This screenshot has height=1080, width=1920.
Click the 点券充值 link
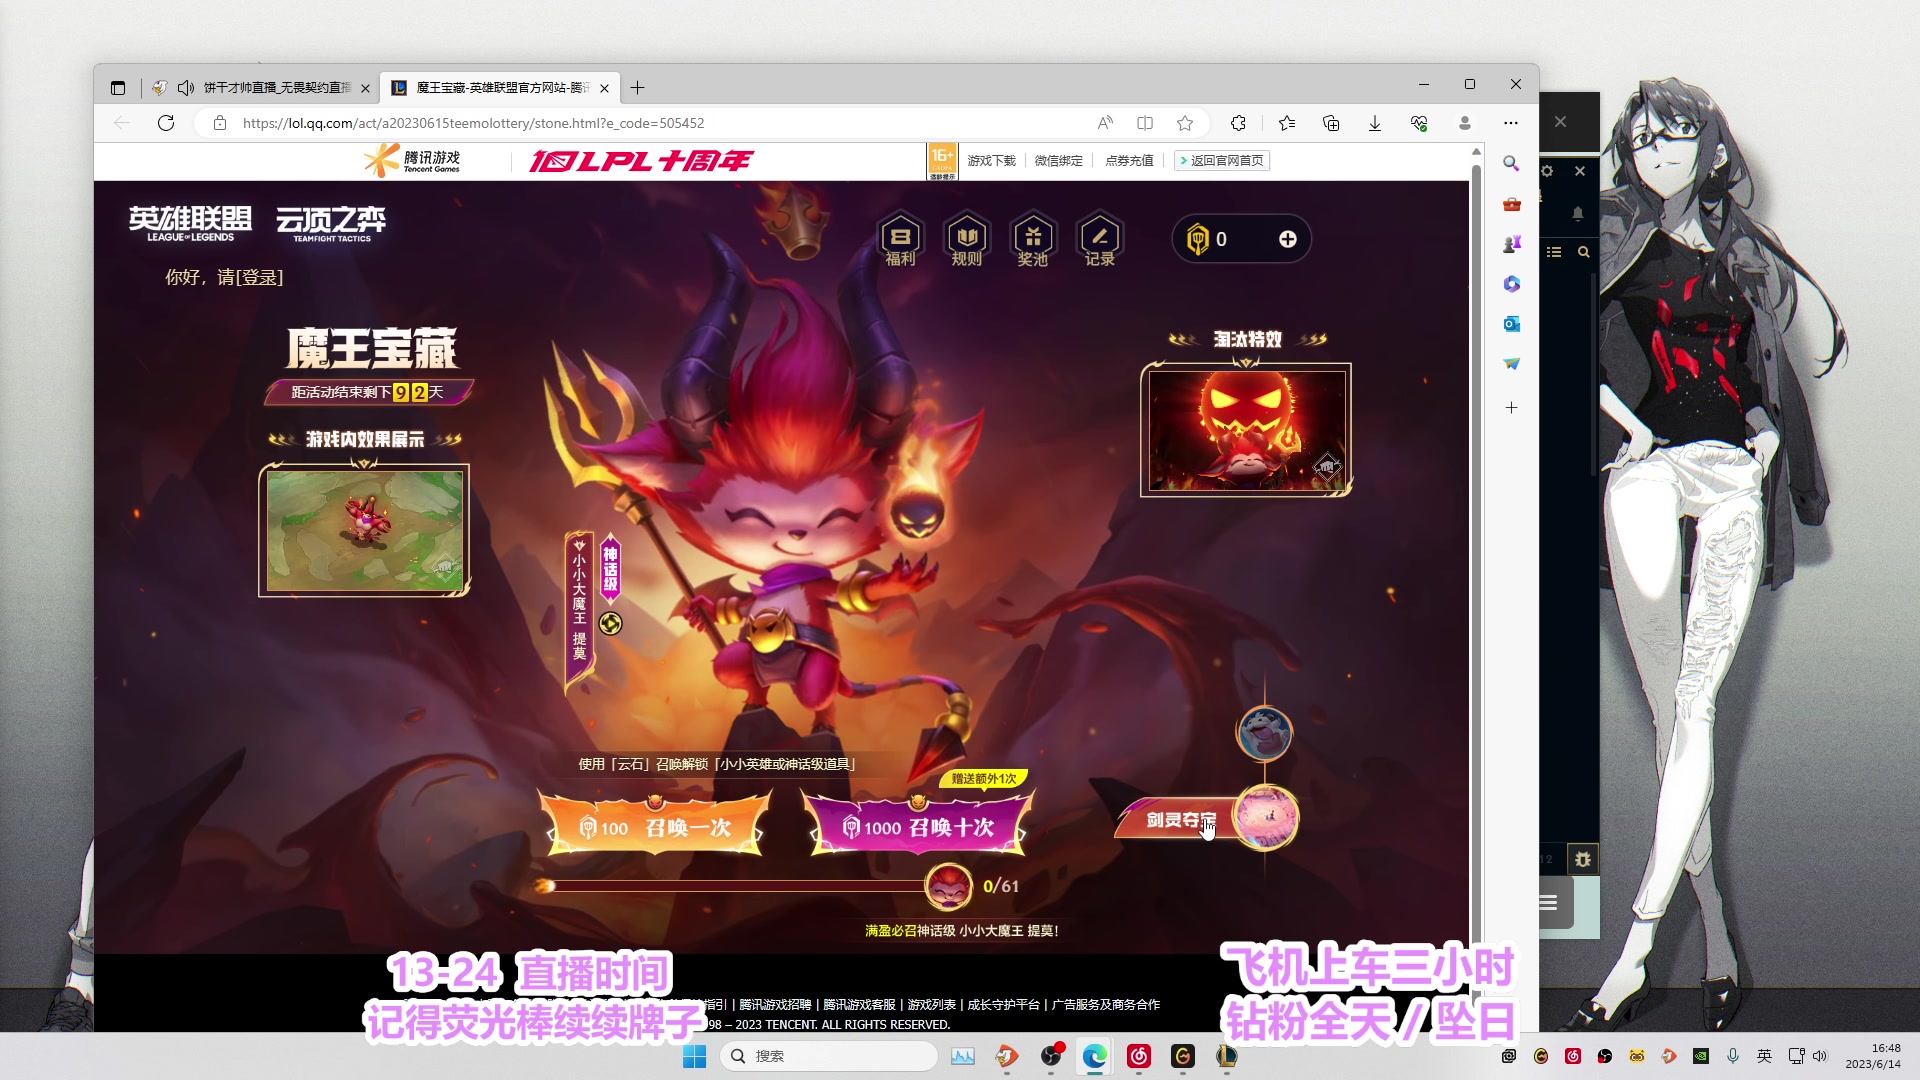pyautogui.click(x=1129, y=160)
